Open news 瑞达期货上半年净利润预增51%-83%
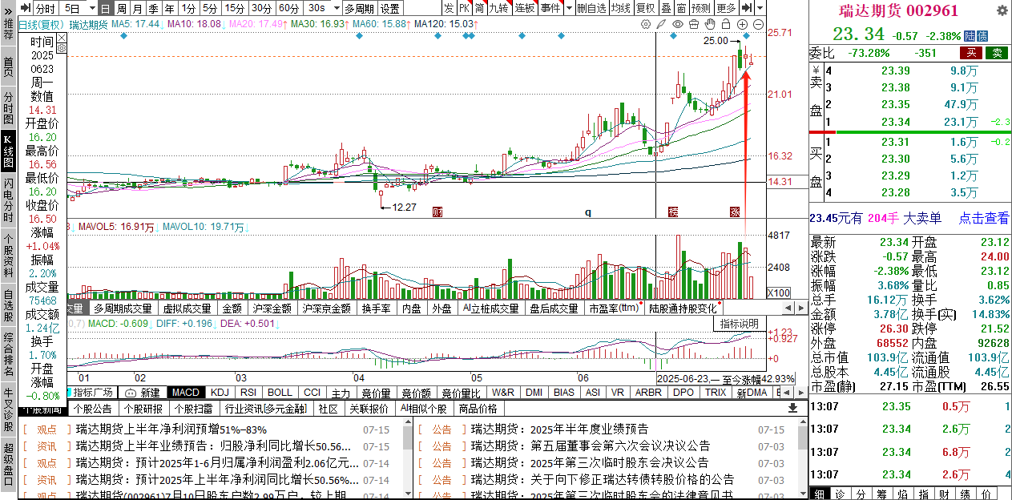The image size is (1012, 500). coord(172,430)
